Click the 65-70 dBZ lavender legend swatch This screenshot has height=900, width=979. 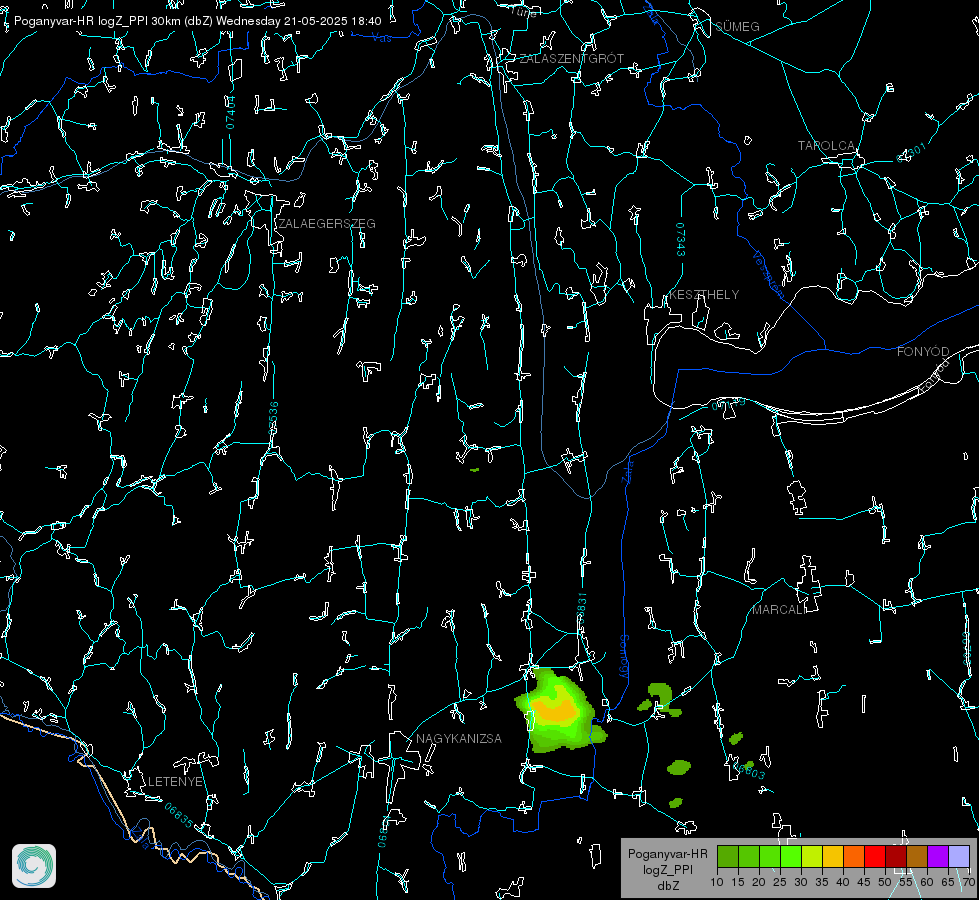958,856
